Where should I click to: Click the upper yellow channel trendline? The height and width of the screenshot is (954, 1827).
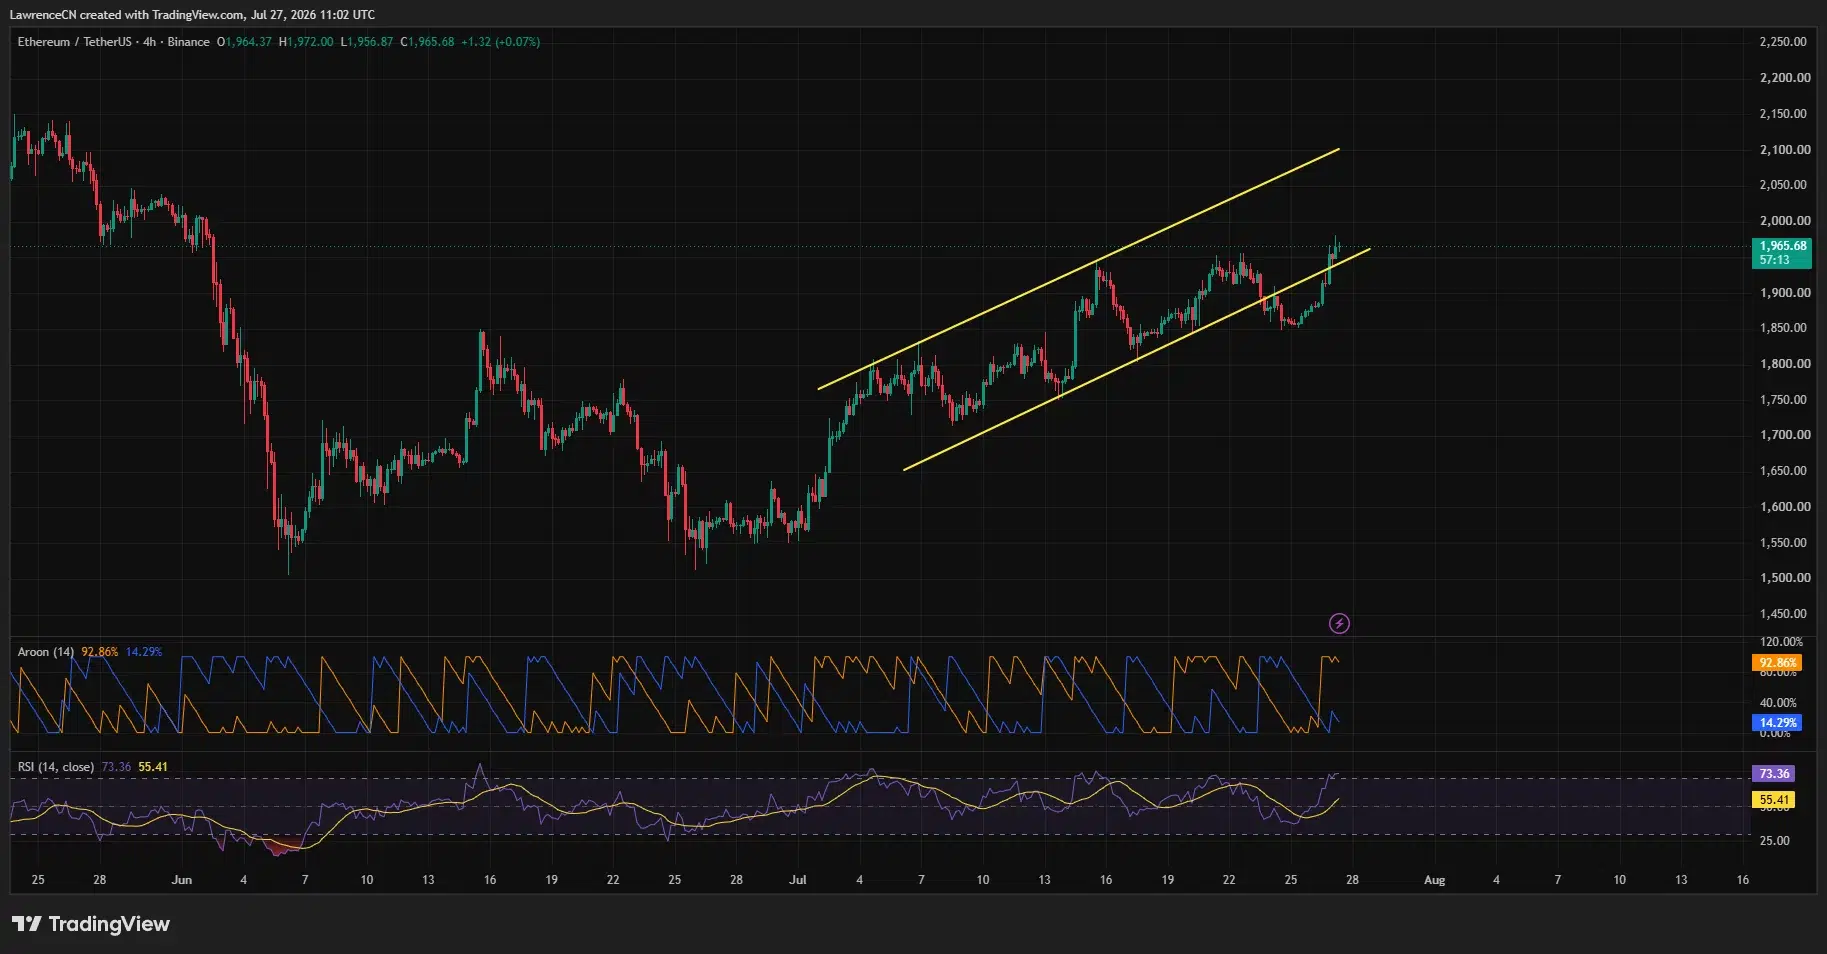[x=1078, y=269]
